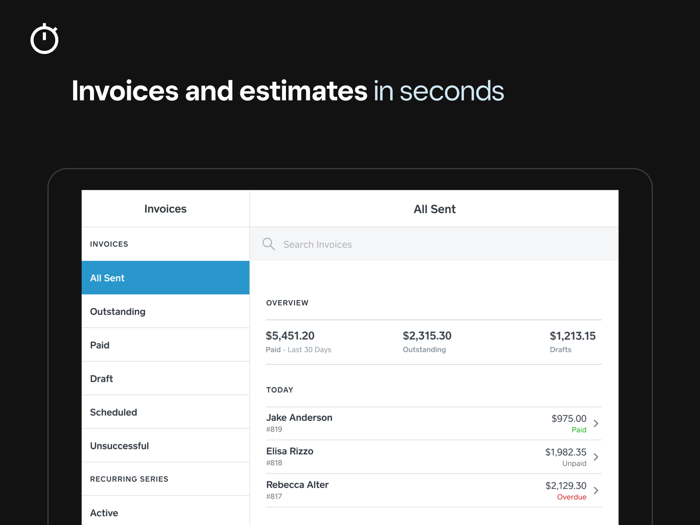Open Elisa Rizzo invoice chevron
This screenshot has height=525, width=700.
tap(596, 457)
